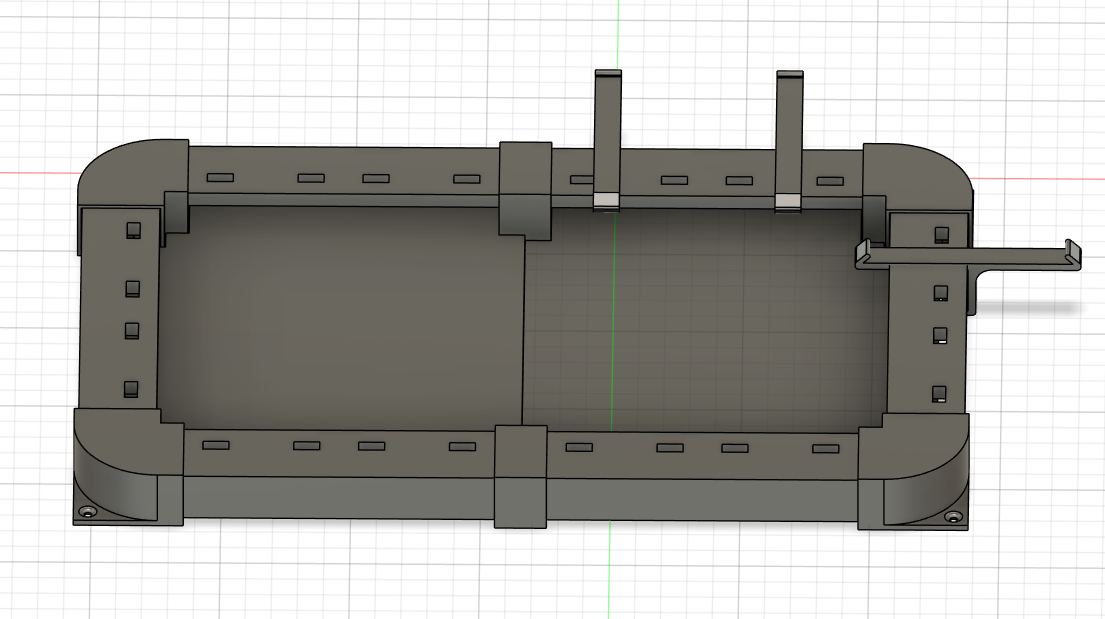The width and height of the screenshot is (1105, 619).
Task: Select the screw hole in bottom-left corner
Action: (87, 512)
